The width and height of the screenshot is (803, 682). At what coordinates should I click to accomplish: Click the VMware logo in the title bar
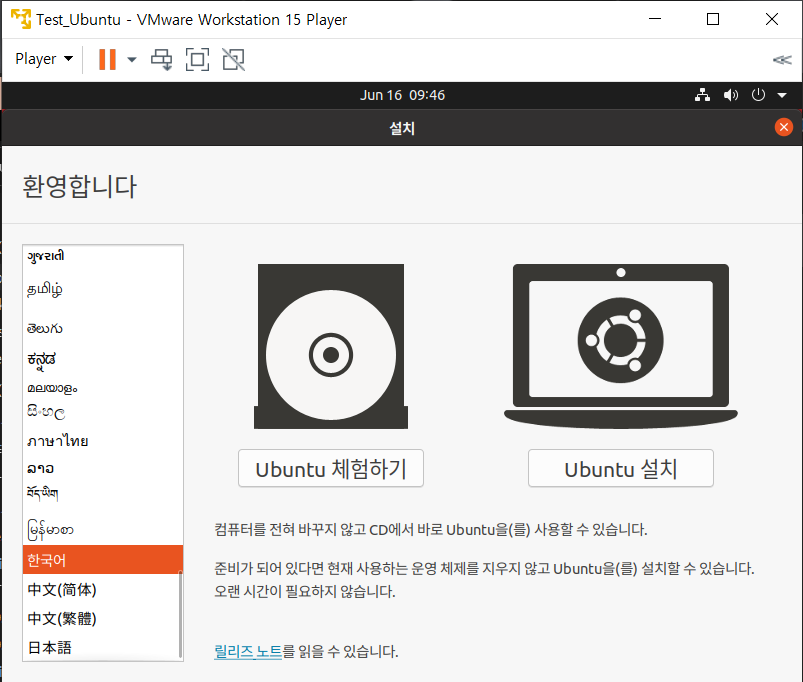pyautogui.click(x=21, y=19)
